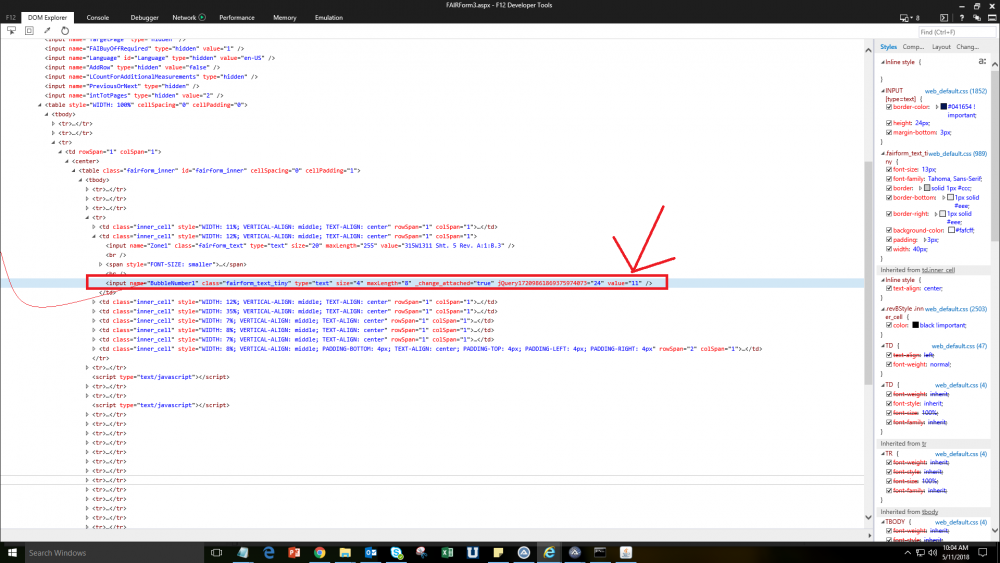Open the Performance tab
The width and height of the screenshot is (1000, 563).
click(x=237, y=18)
